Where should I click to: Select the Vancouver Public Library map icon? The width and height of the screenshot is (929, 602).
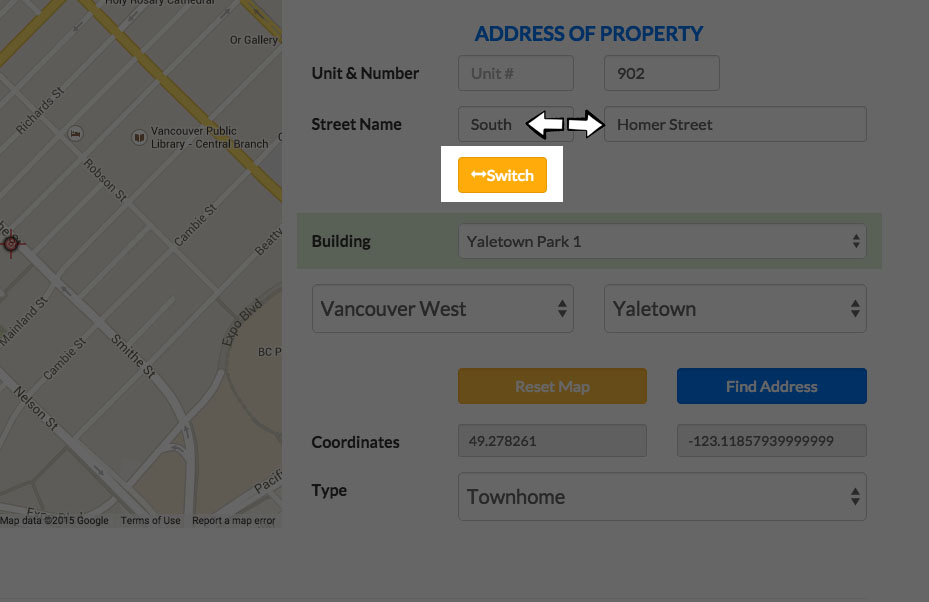(139, 136)
